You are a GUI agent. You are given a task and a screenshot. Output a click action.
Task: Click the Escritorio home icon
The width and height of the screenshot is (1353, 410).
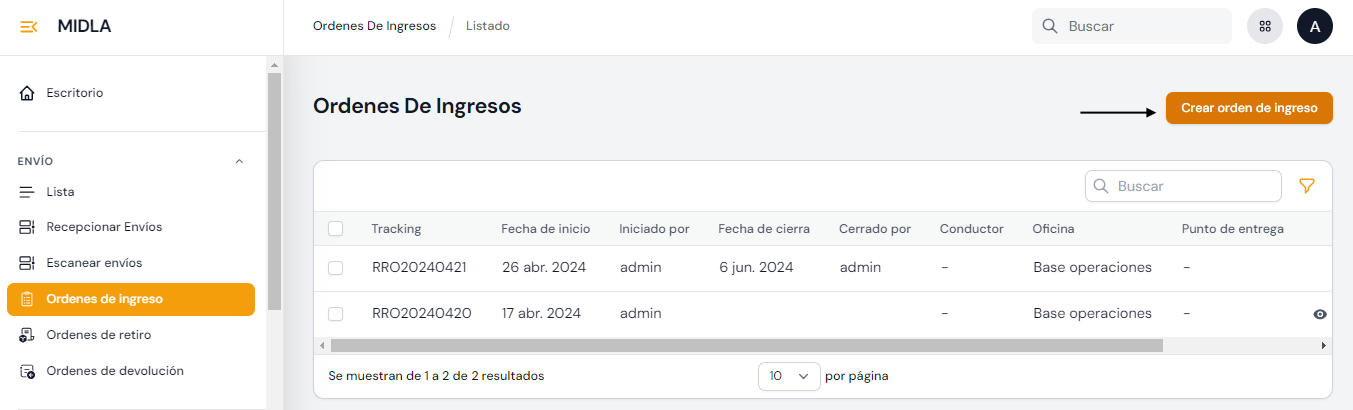pos(27,93)
